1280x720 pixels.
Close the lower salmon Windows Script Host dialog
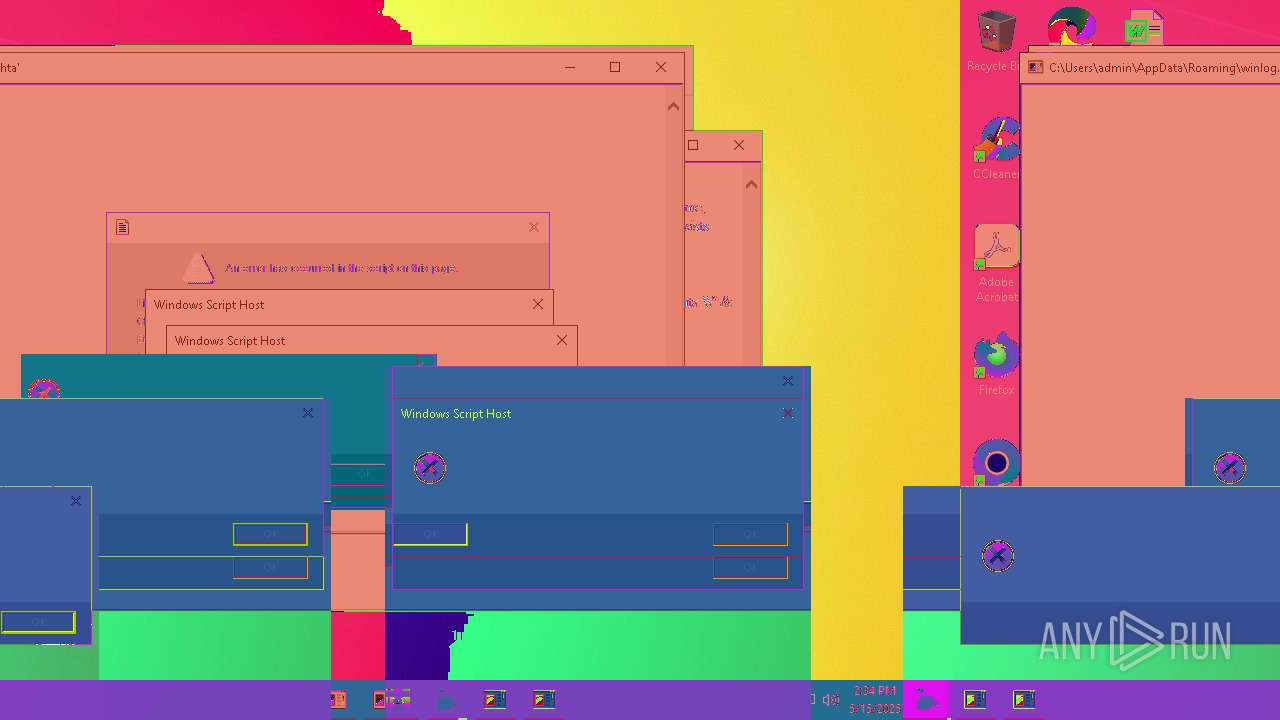coord(562,340)
